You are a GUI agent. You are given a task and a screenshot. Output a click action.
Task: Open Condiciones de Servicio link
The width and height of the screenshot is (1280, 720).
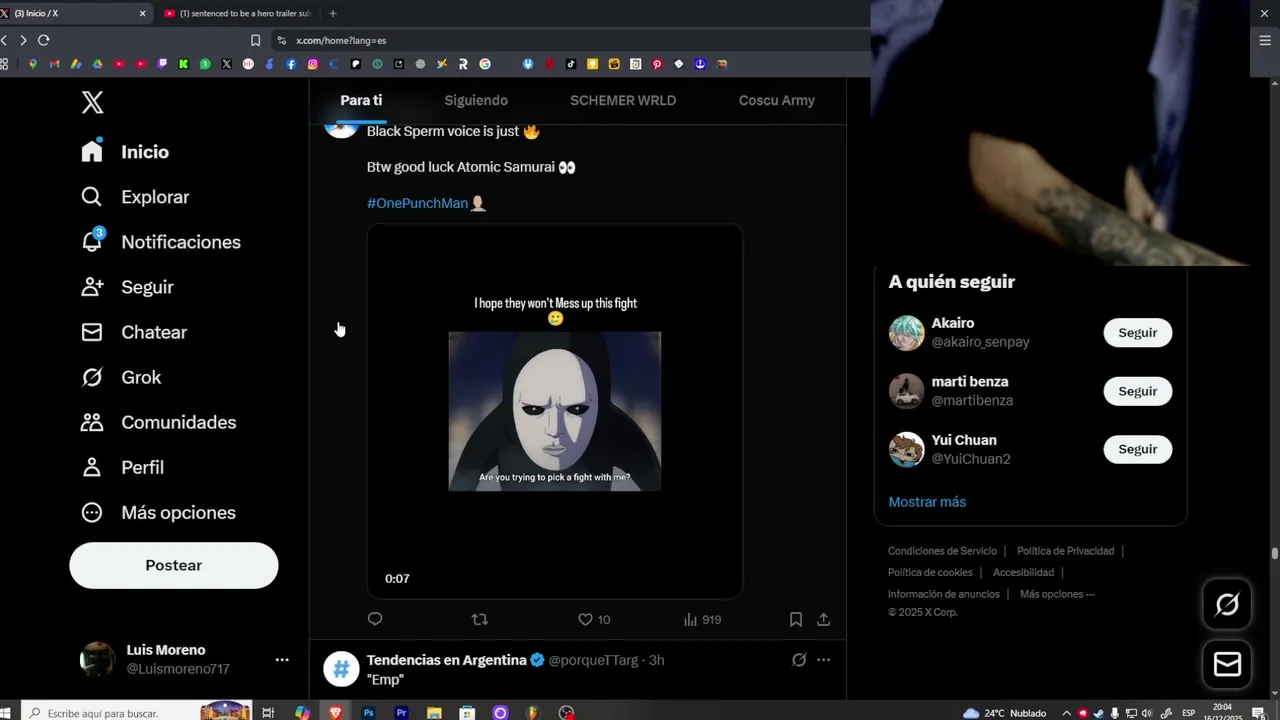point(942,551)
